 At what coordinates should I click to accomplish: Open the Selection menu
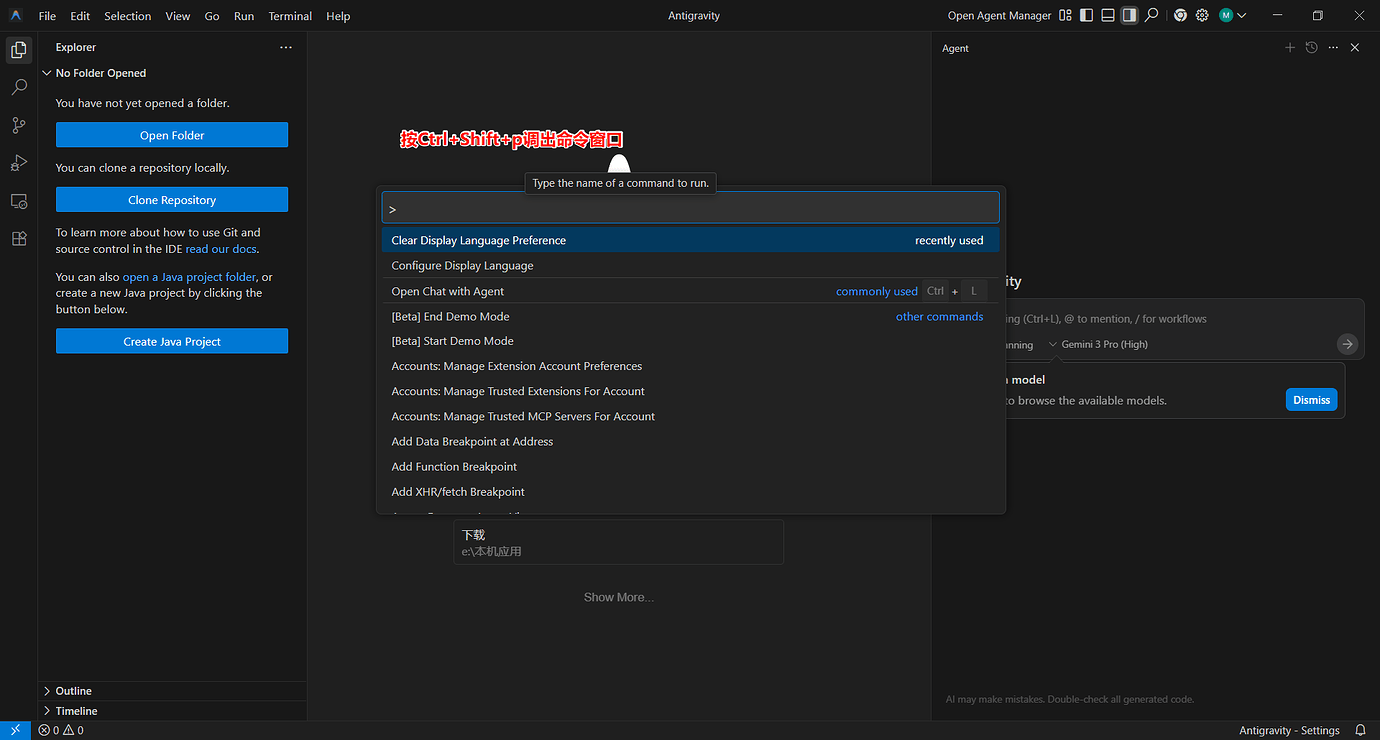[x=128, y=16]
